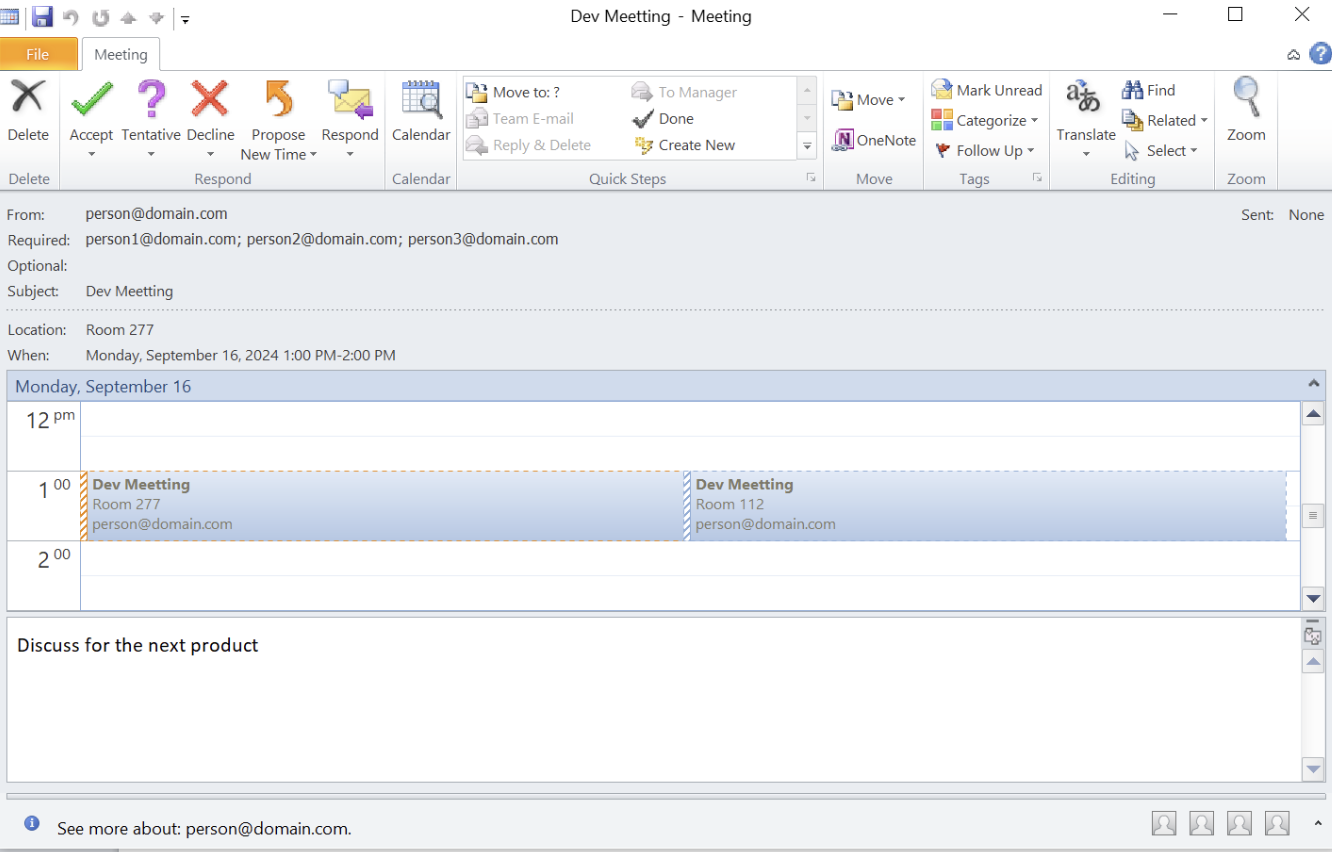This screenshot has height=852, width=1332.
Task: Open the File tab
Action: click(x=38, y=54)
